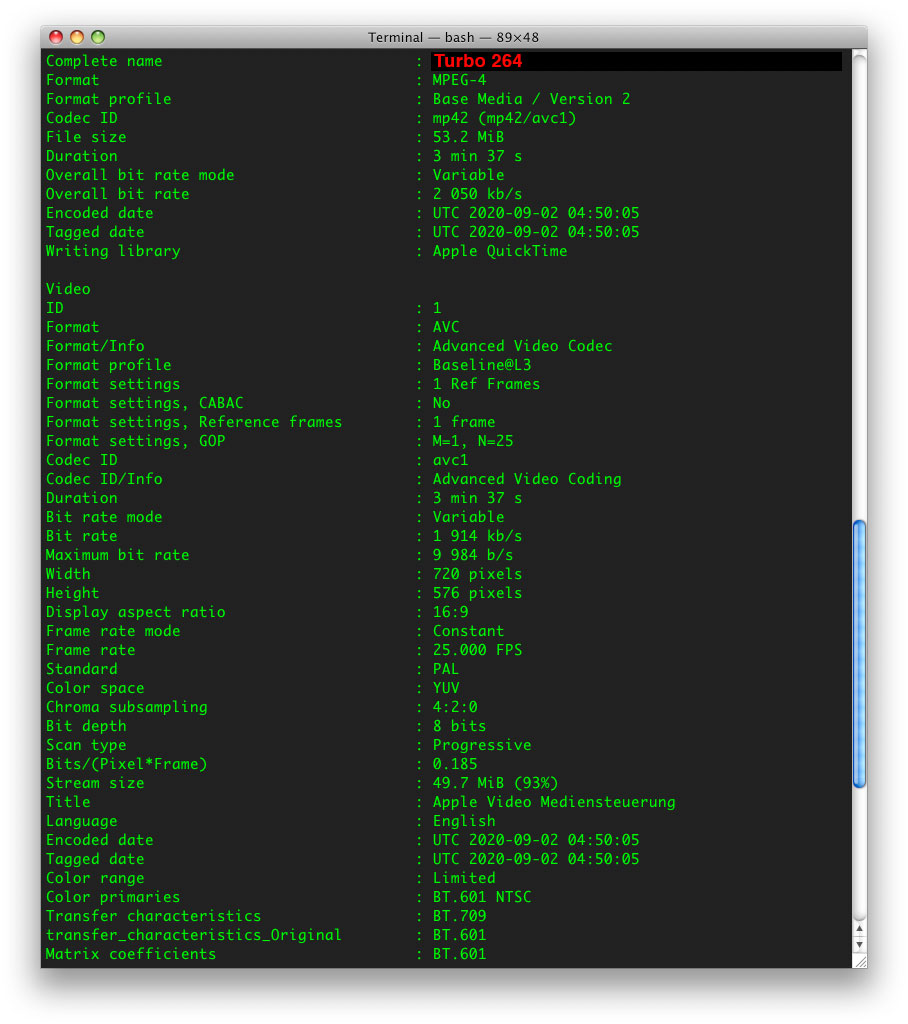Screen dimensions: 908x1024
Task: Select 'BT.601 NTSC' color primaries
Action: click(x=482, y=897)
